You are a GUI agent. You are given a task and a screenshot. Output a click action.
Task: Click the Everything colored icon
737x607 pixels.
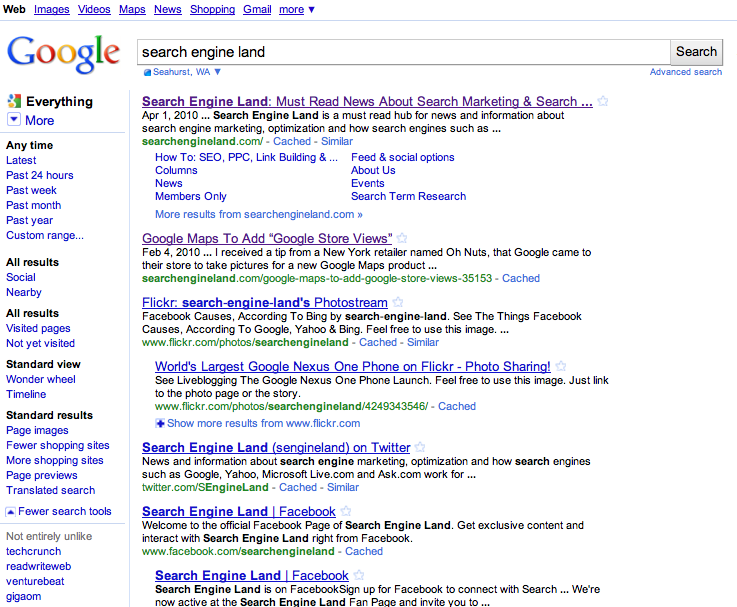point(14,101)
